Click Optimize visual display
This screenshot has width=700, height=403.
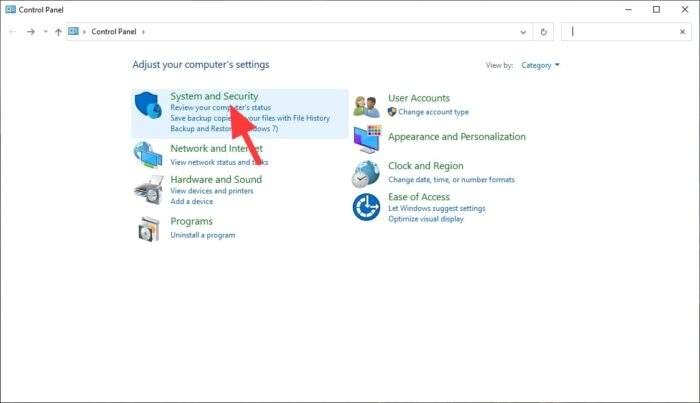[x=426, y=219]
